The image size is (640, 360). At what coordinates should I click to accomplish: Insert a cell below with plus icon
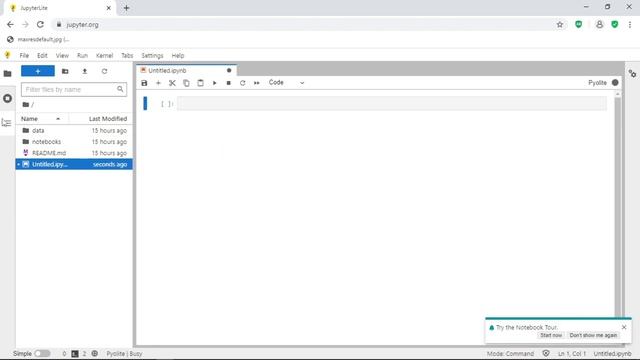coord(158,83)
